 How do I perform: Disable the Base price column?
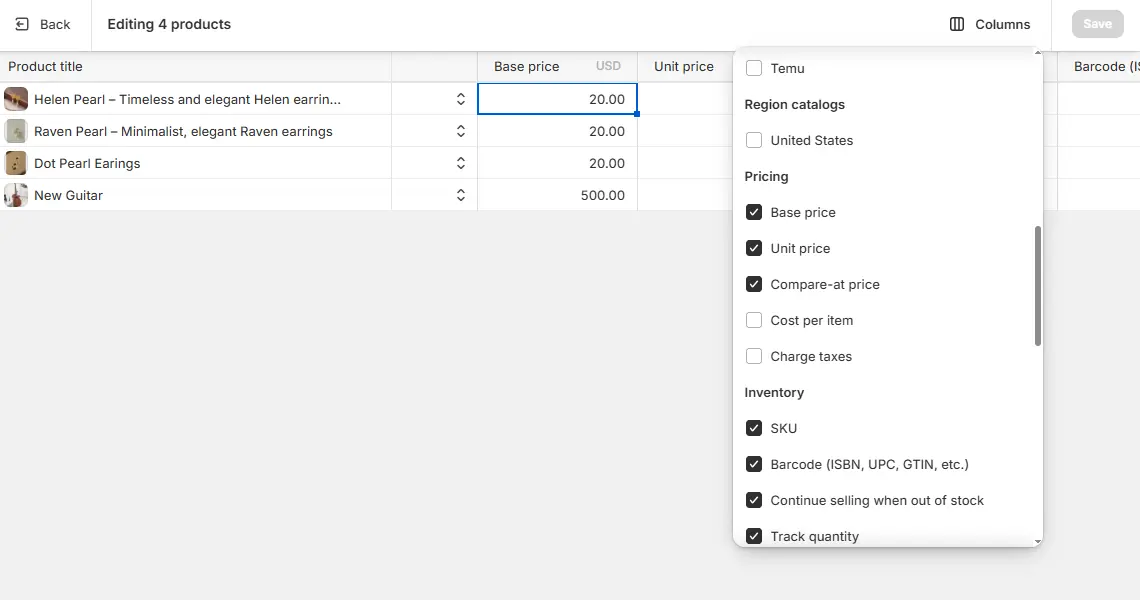pyautogui.click(x=753, y=212)
